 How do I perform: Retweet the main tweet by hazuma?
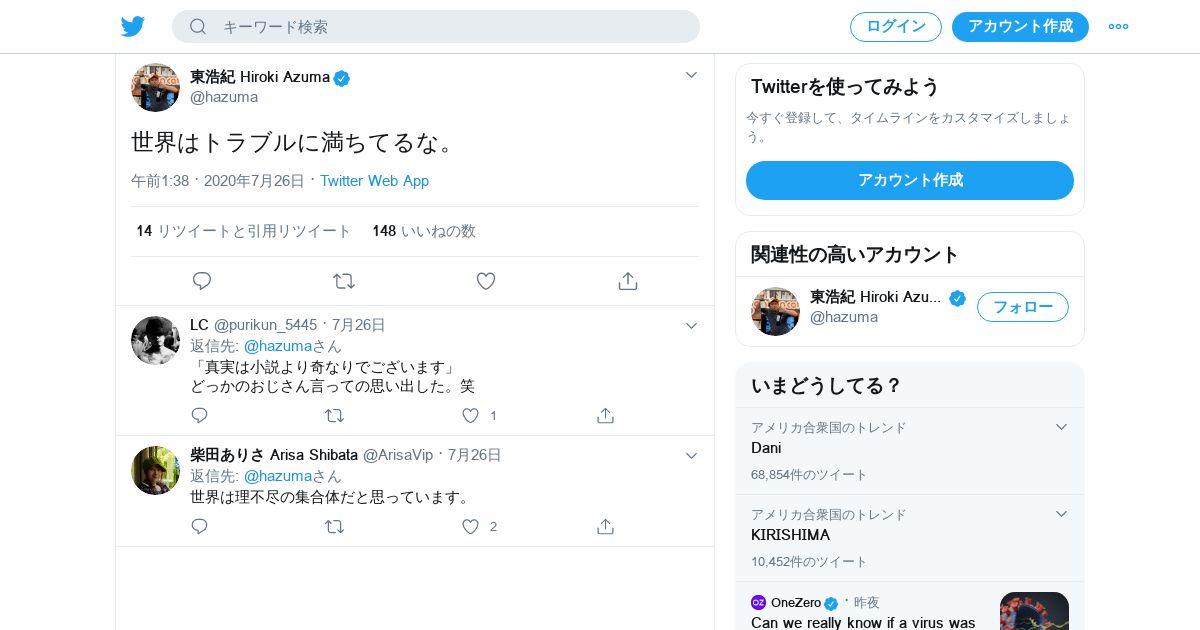point(344,281)
